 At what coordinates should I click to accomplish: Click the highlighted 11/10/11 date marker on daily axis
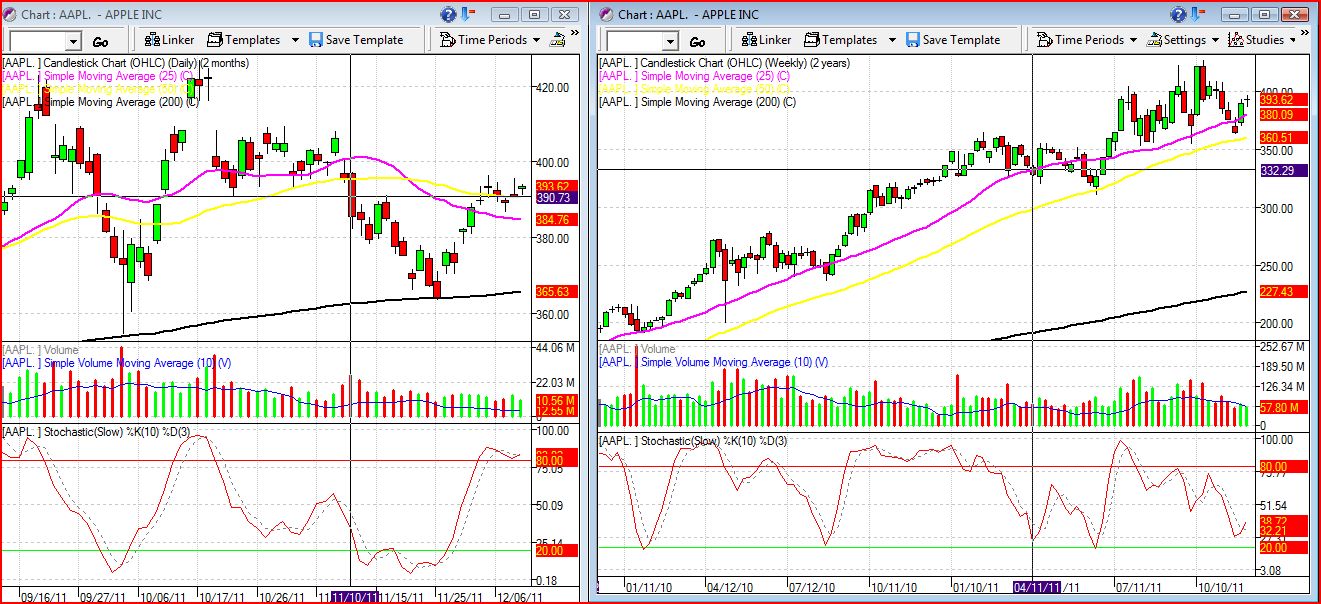pyautogui.click(x=355, y=596)
